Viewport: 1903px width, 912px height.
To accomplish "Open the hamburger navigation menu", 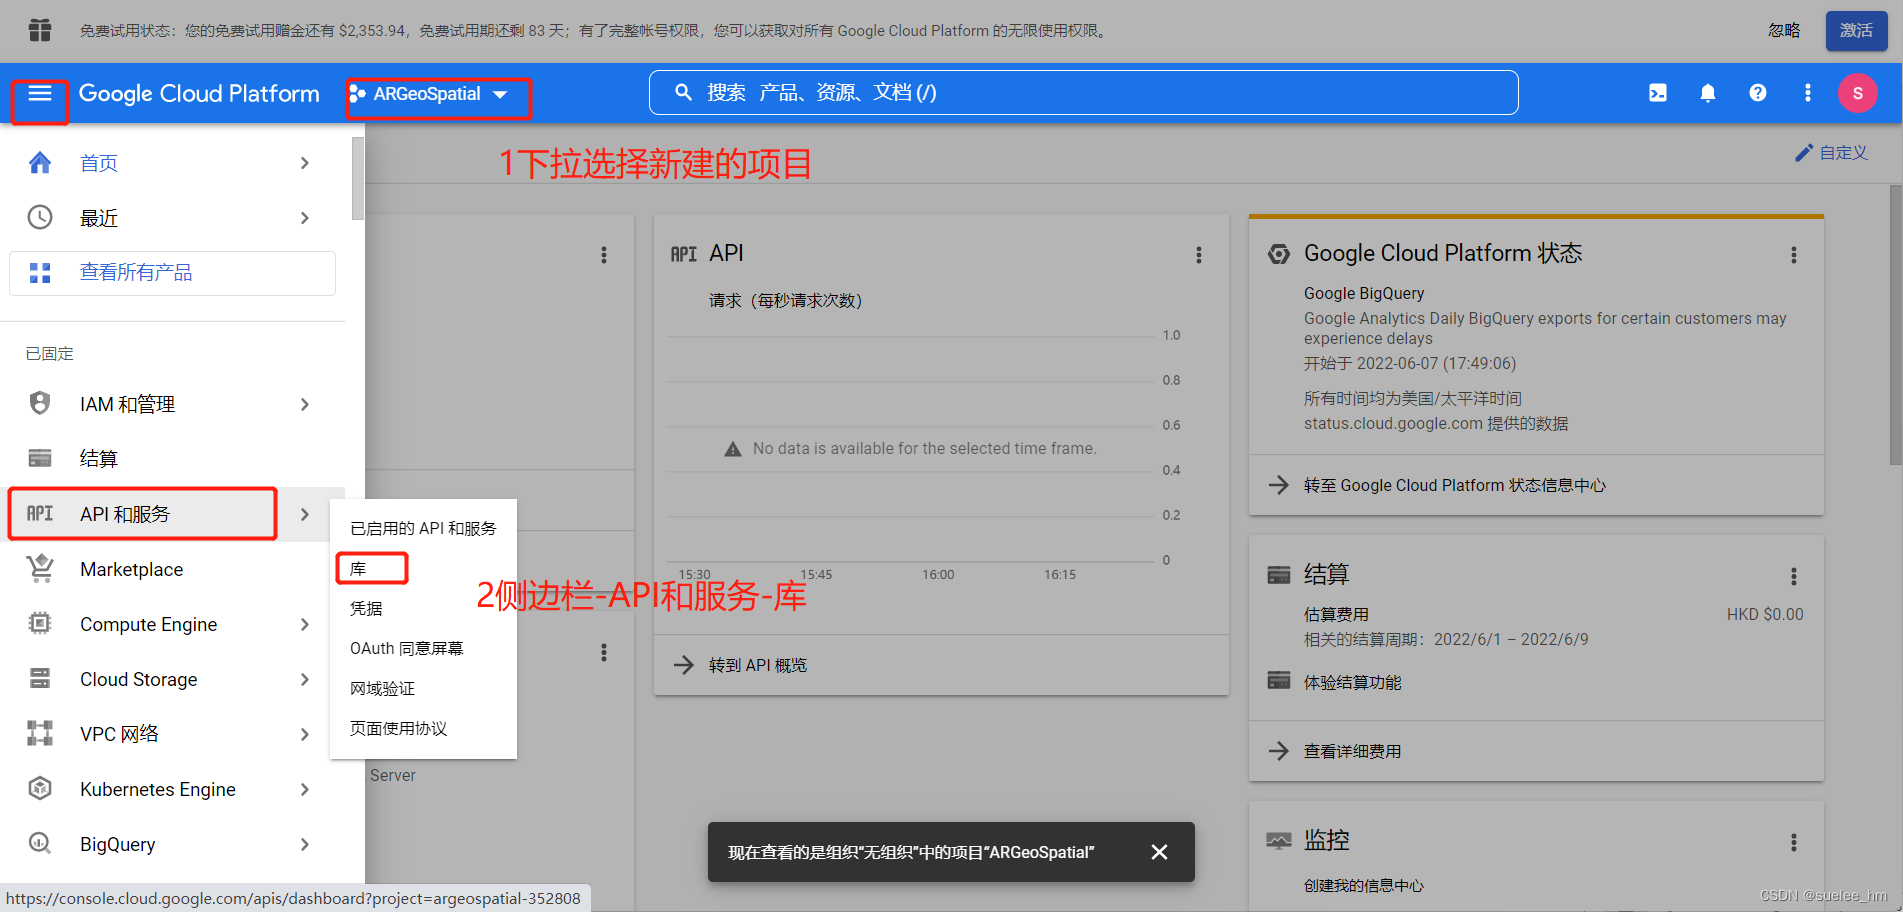I will pyautogui.click(x=40, y=93).
